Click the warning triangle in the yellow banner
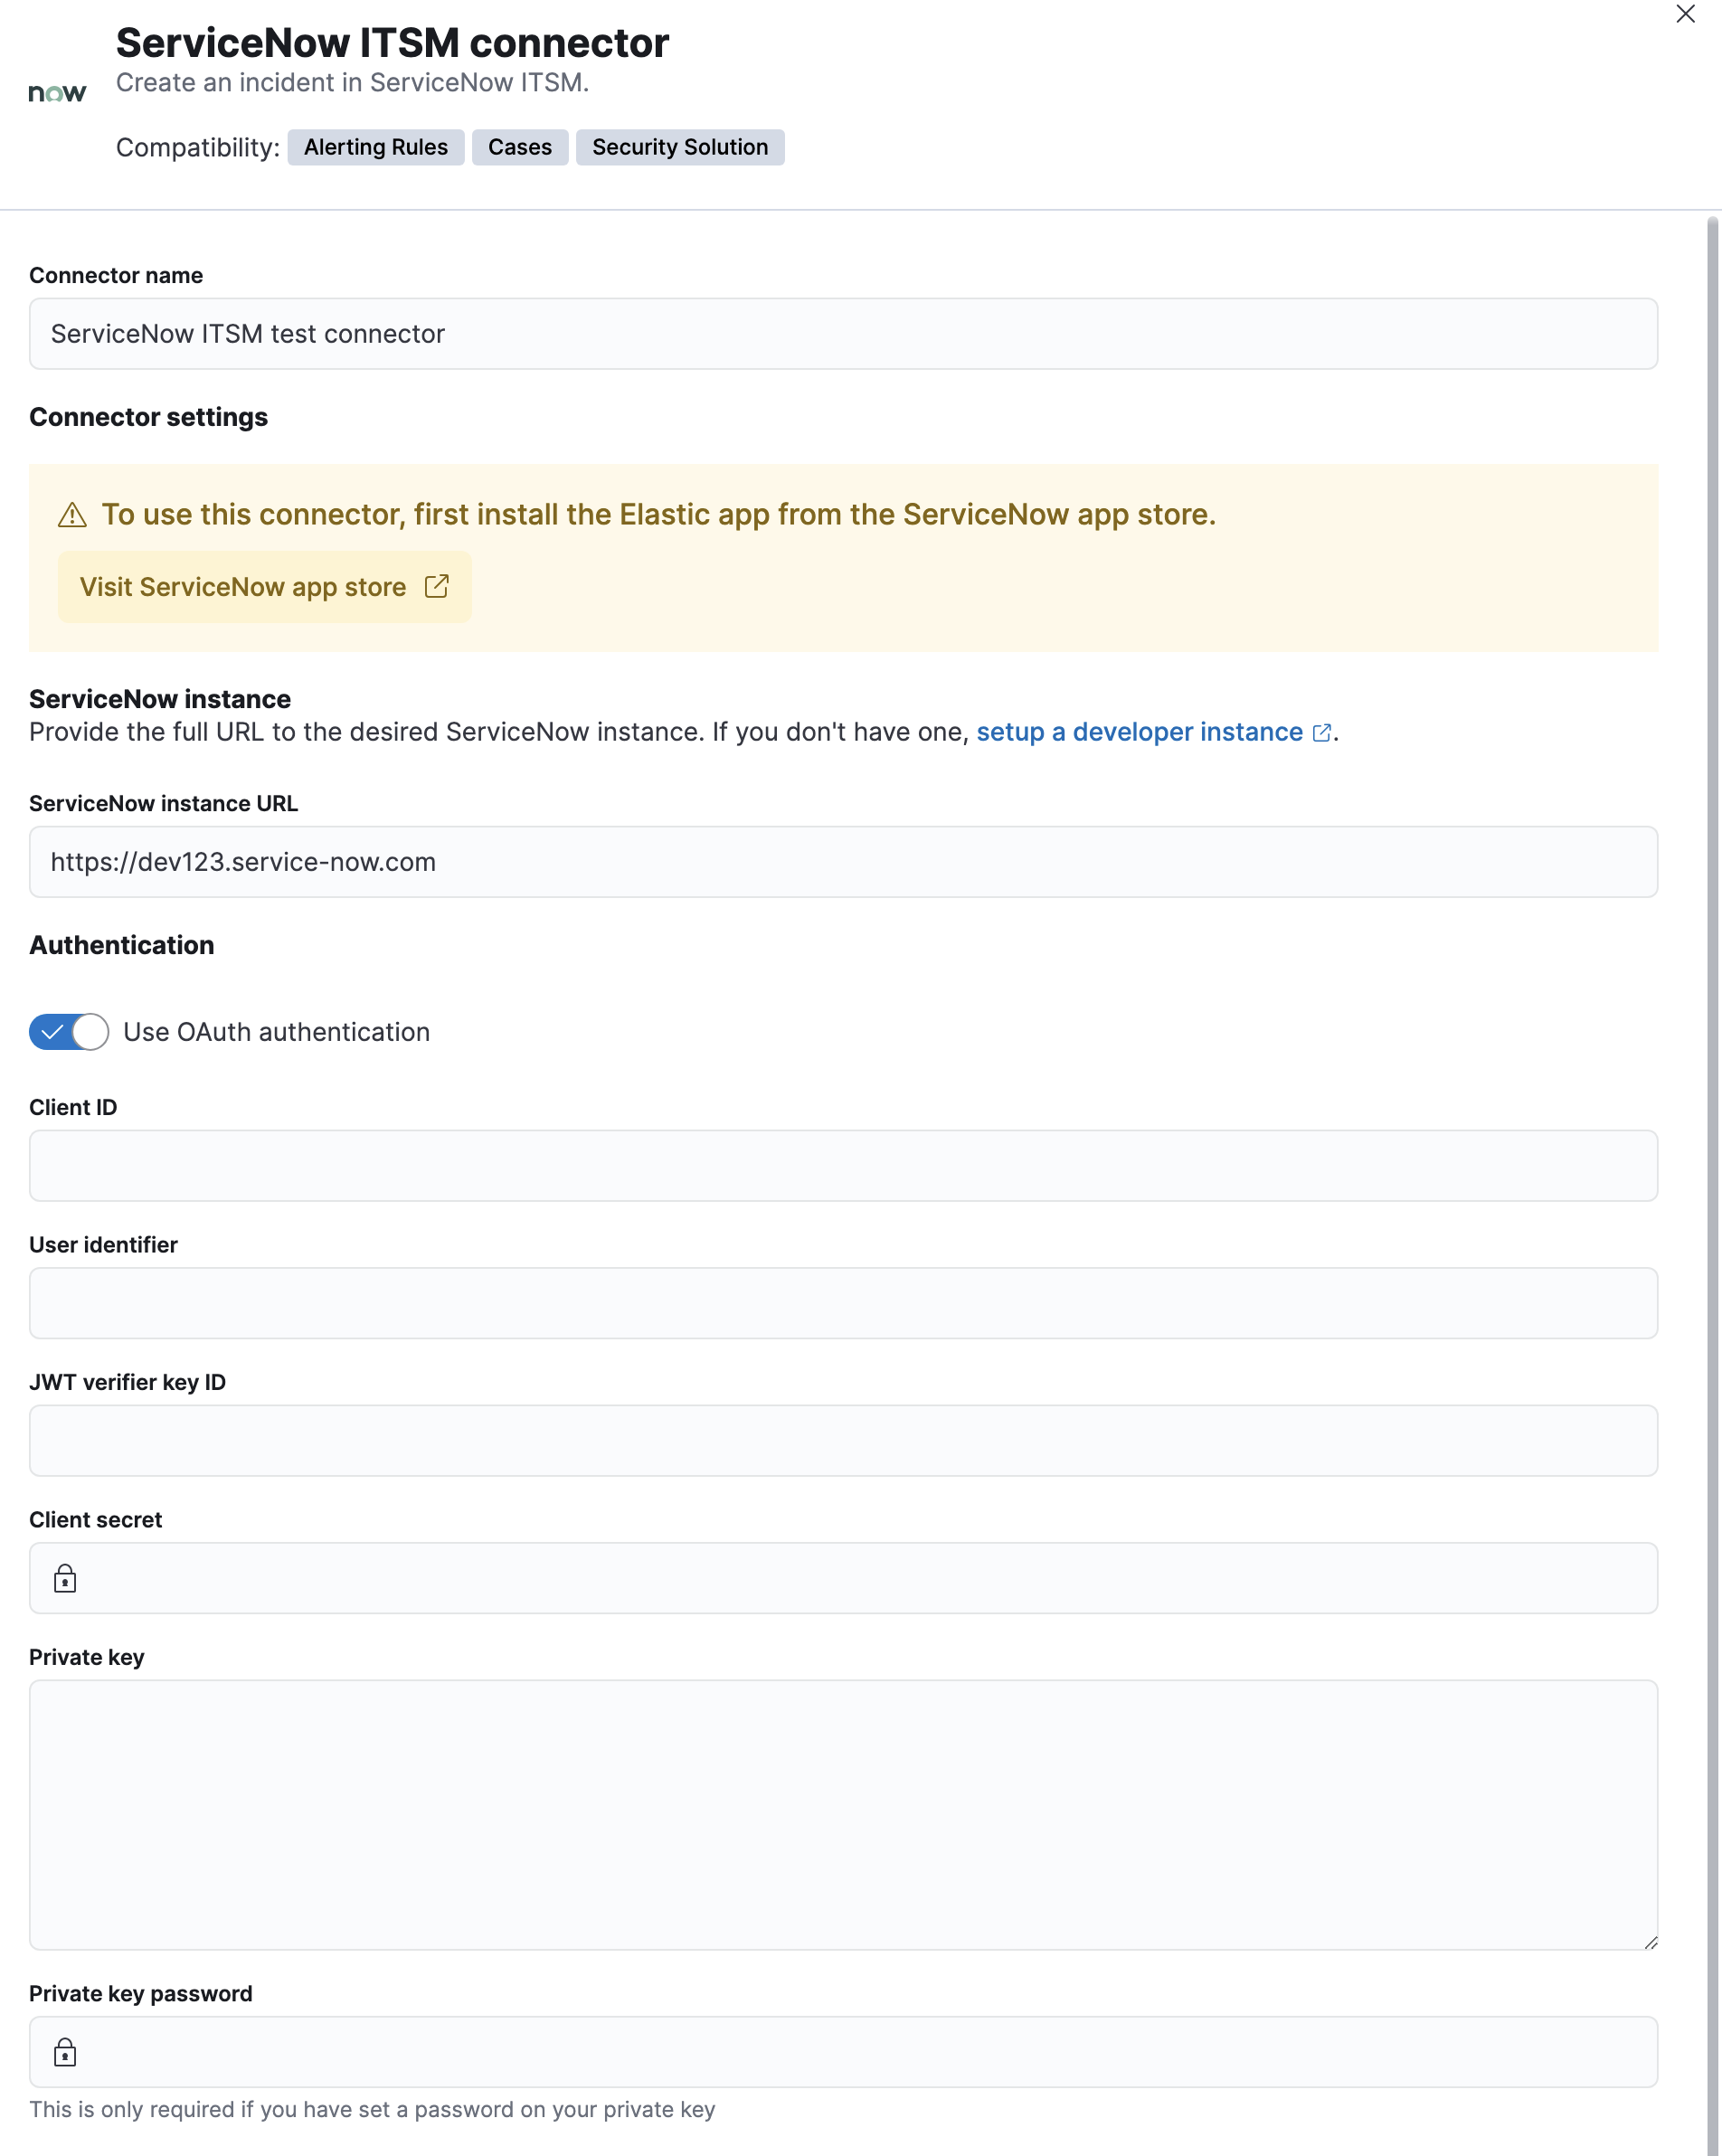 tap(72, 515)
